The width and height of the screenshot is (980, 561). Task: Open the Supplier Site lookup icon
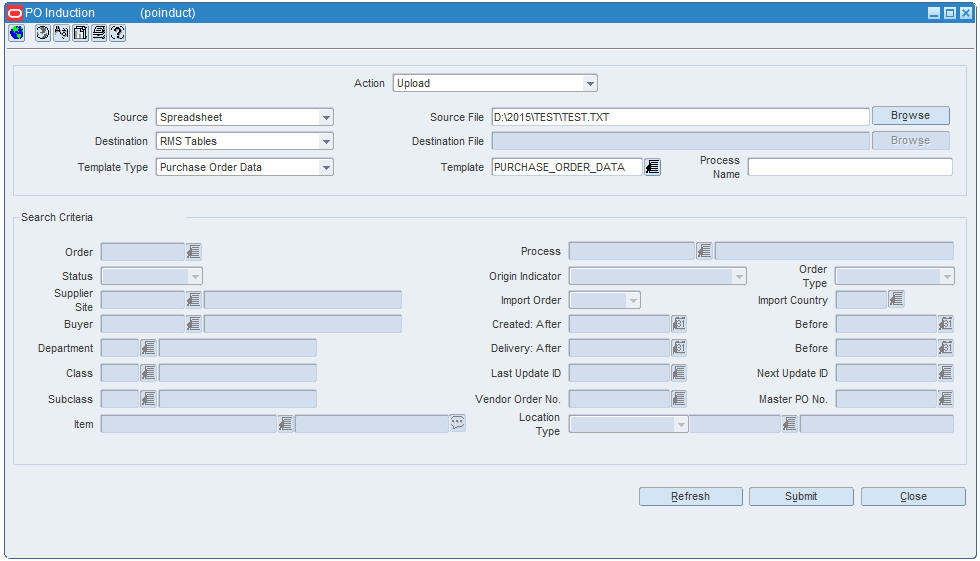click(x=193, y=300)
